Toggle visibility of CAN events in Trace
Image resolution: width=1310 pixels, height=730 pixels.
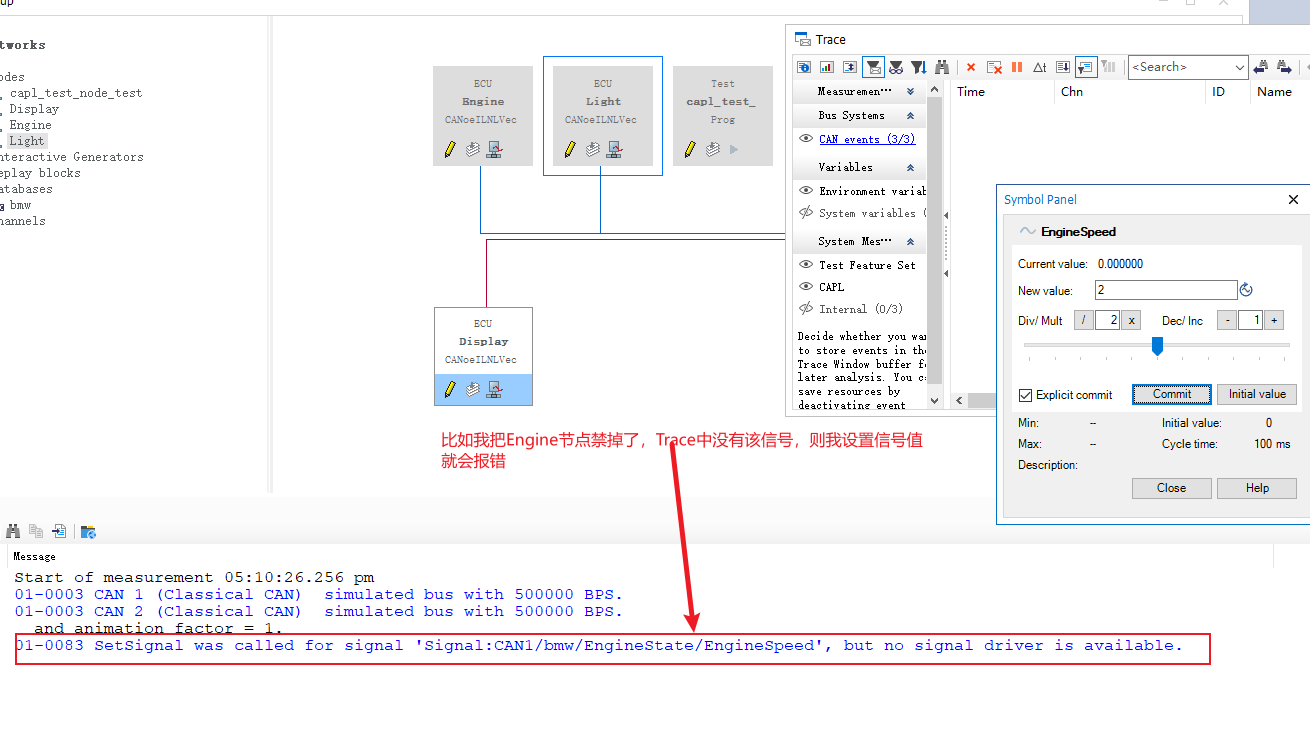click(x=807, y=139)
